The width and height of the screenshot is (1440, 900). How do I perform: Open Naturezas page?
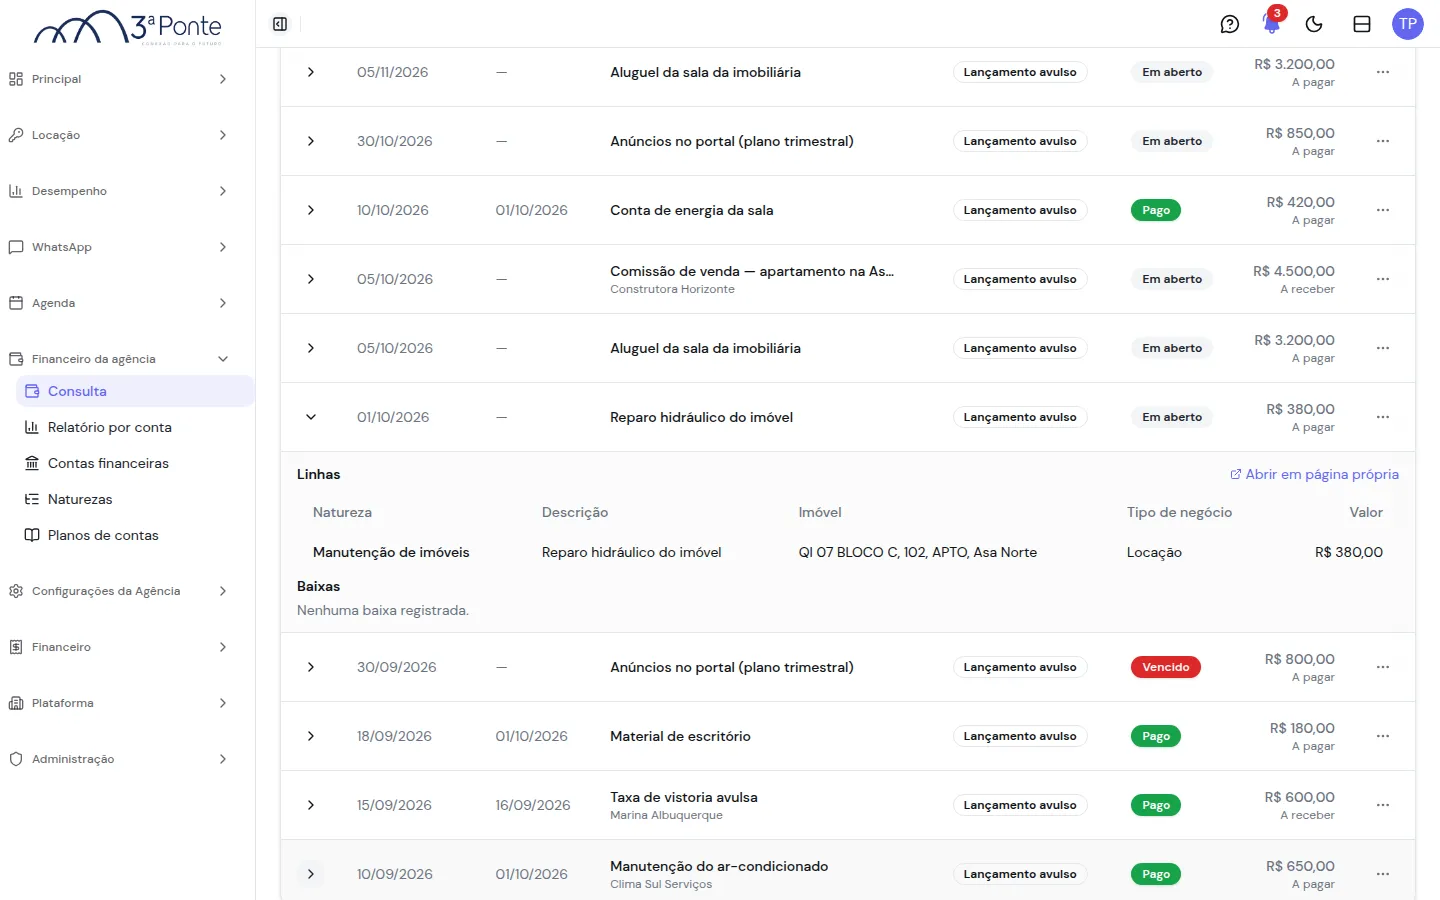[x=135, y=499]
